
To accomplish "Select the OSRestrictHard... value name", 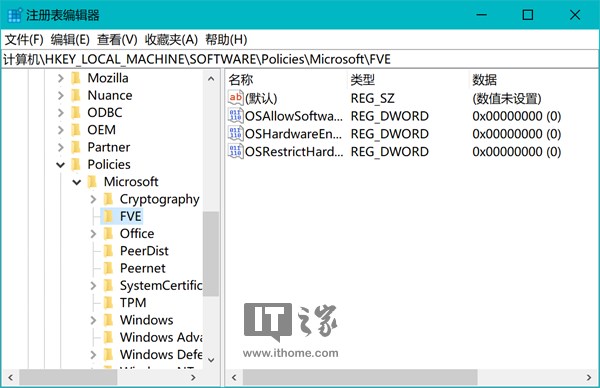I will [294, 152].
